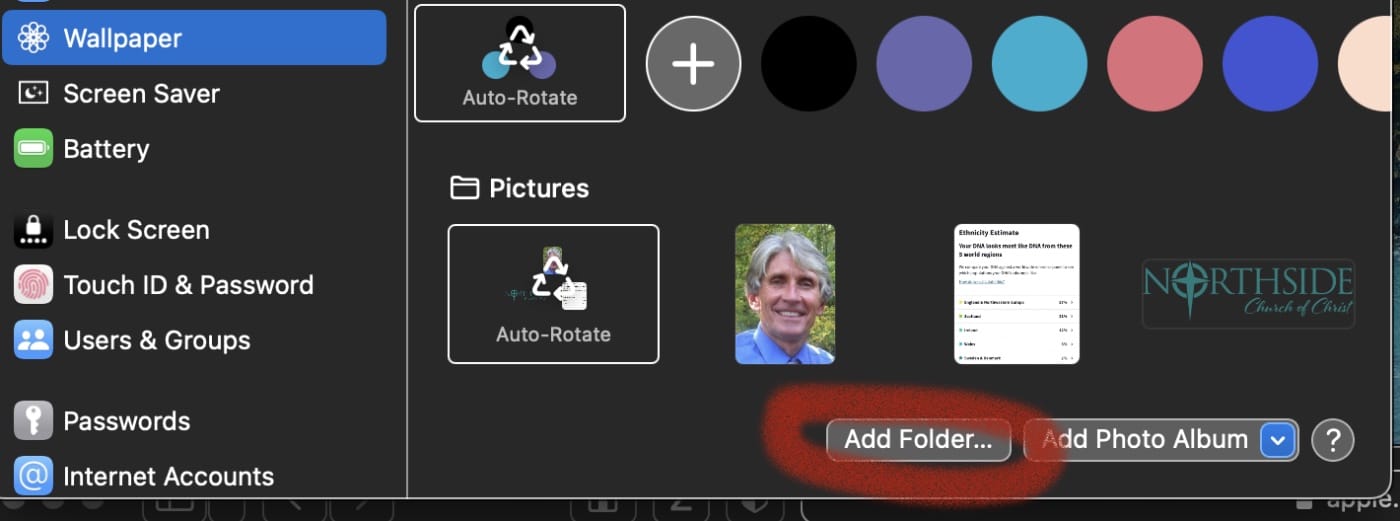Choose the Northside Church of Christ wallpaper
This screenshot has height=521, width=1400.
(1248, 294)
